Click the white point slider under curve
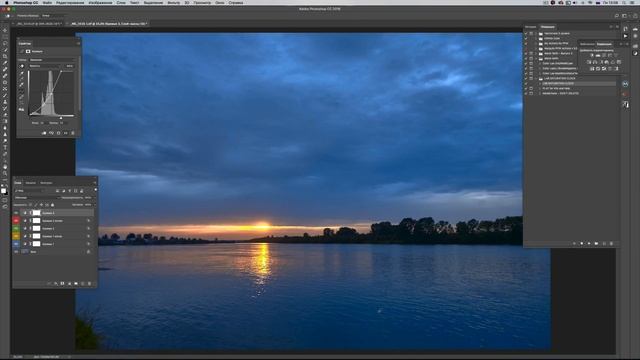This screenshot has height=360, width=640. pos(61,118)
